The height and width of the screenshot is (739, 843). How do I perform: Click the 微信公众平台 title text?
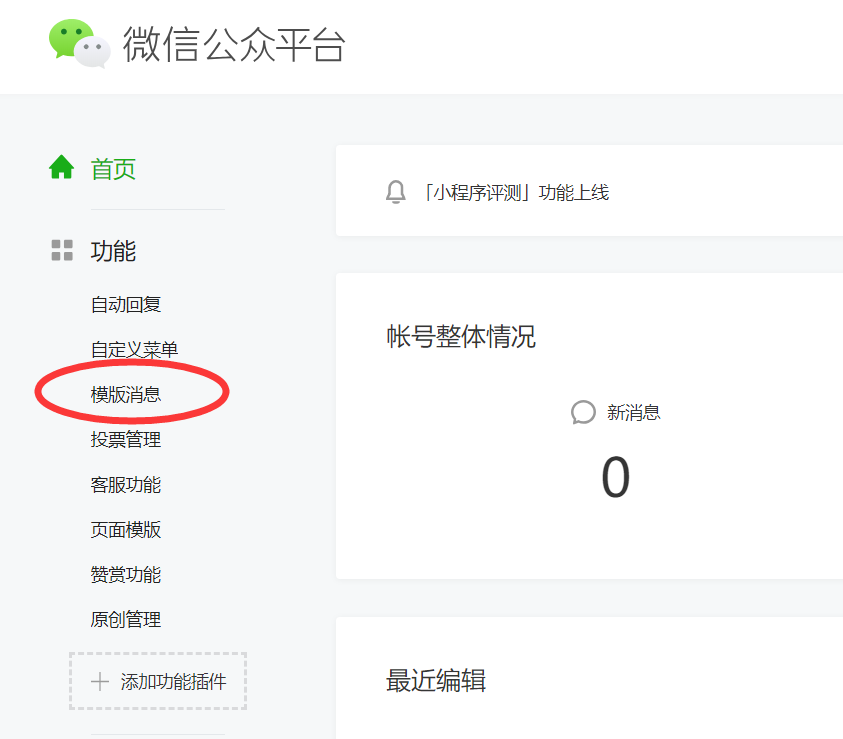pos(234,44)
